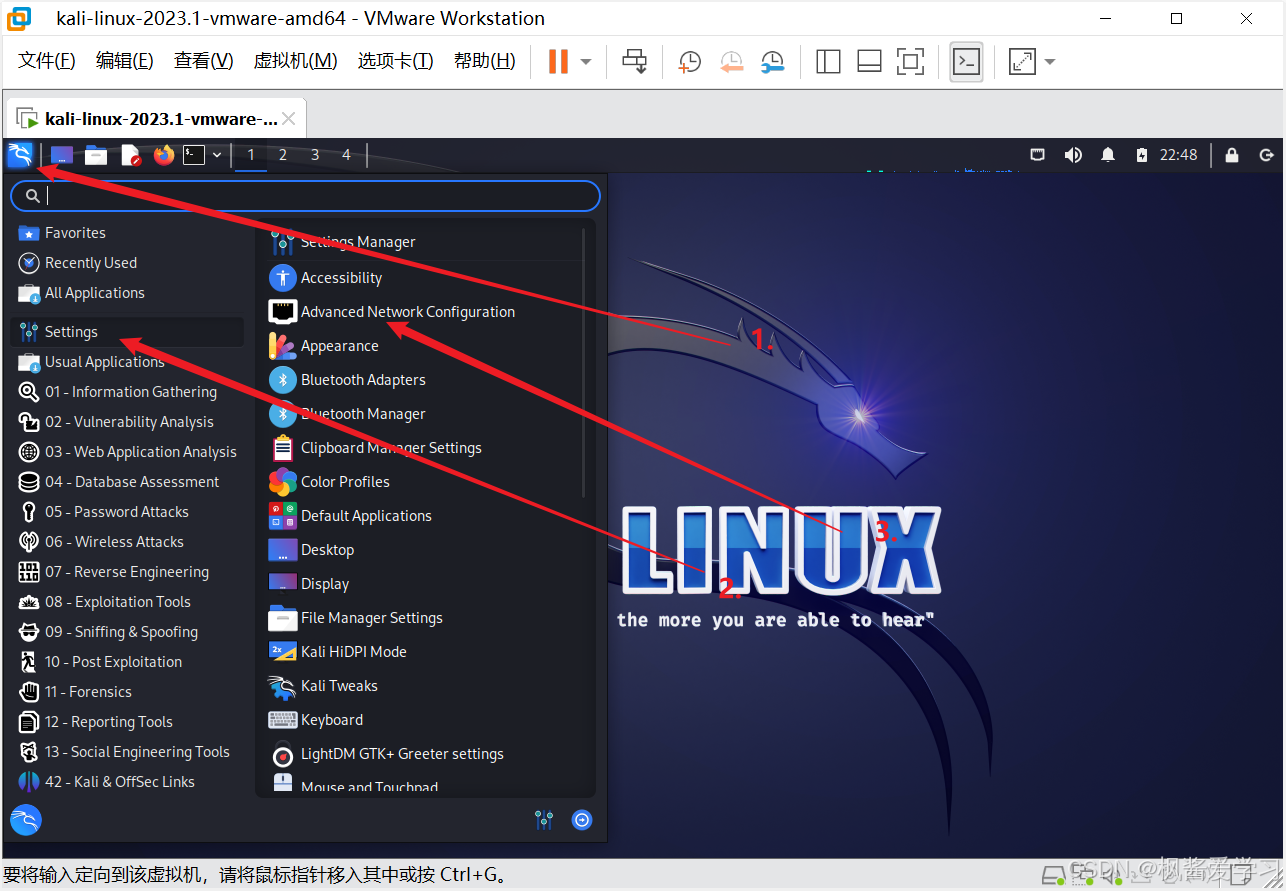This screenshot has width=1286, height=891.
Task: Switch to workspace 4
Action: point(347,155)
